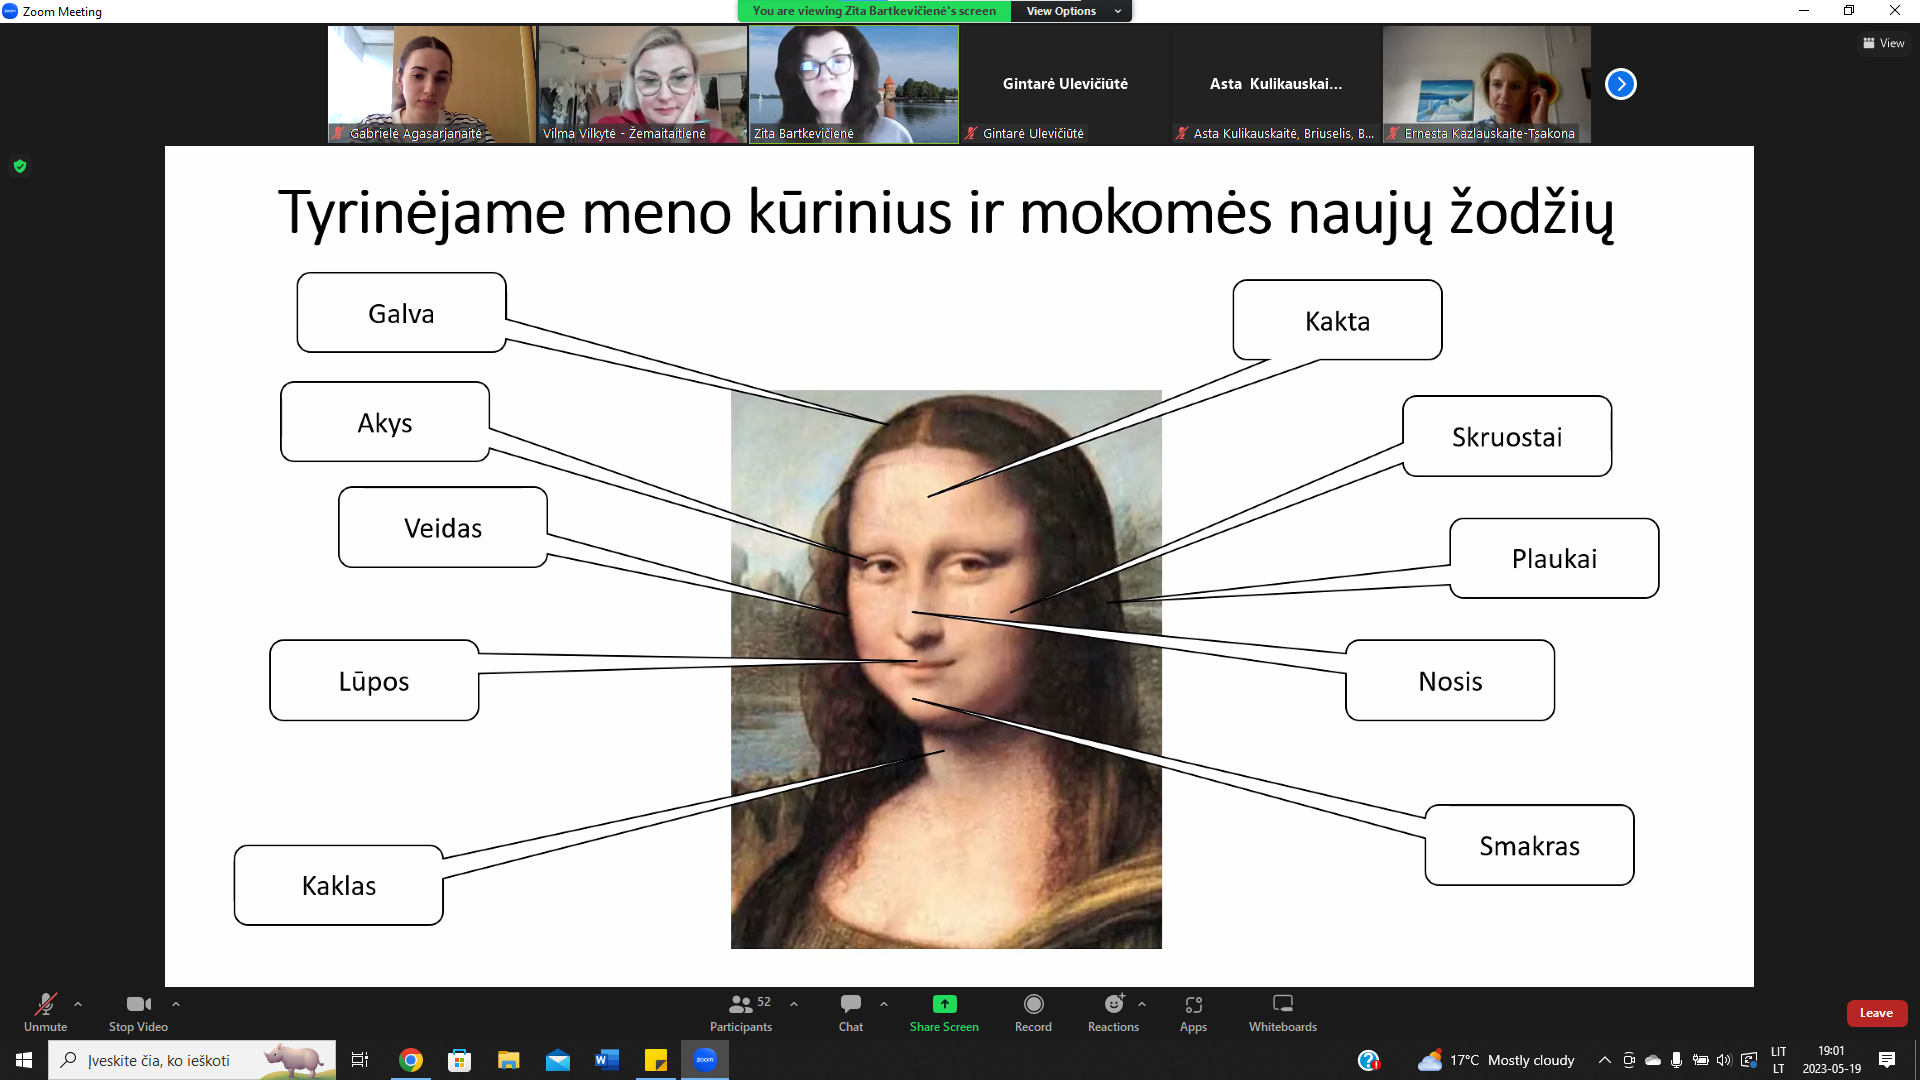Open the View layout menu
The image size is (1920, 1080).
[x=1883, y=43]
